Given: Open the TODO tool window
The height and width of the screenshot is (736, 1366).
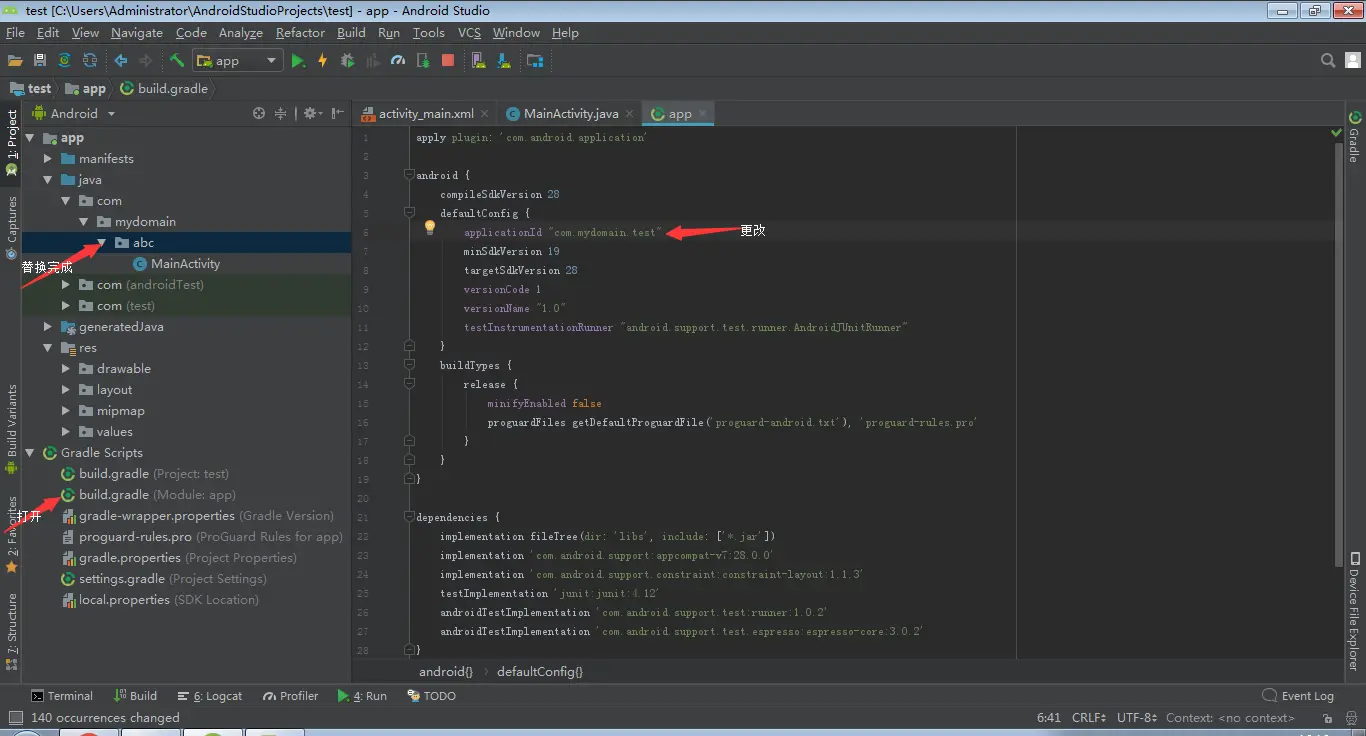Looking at the screenshot, I should 432,696.
